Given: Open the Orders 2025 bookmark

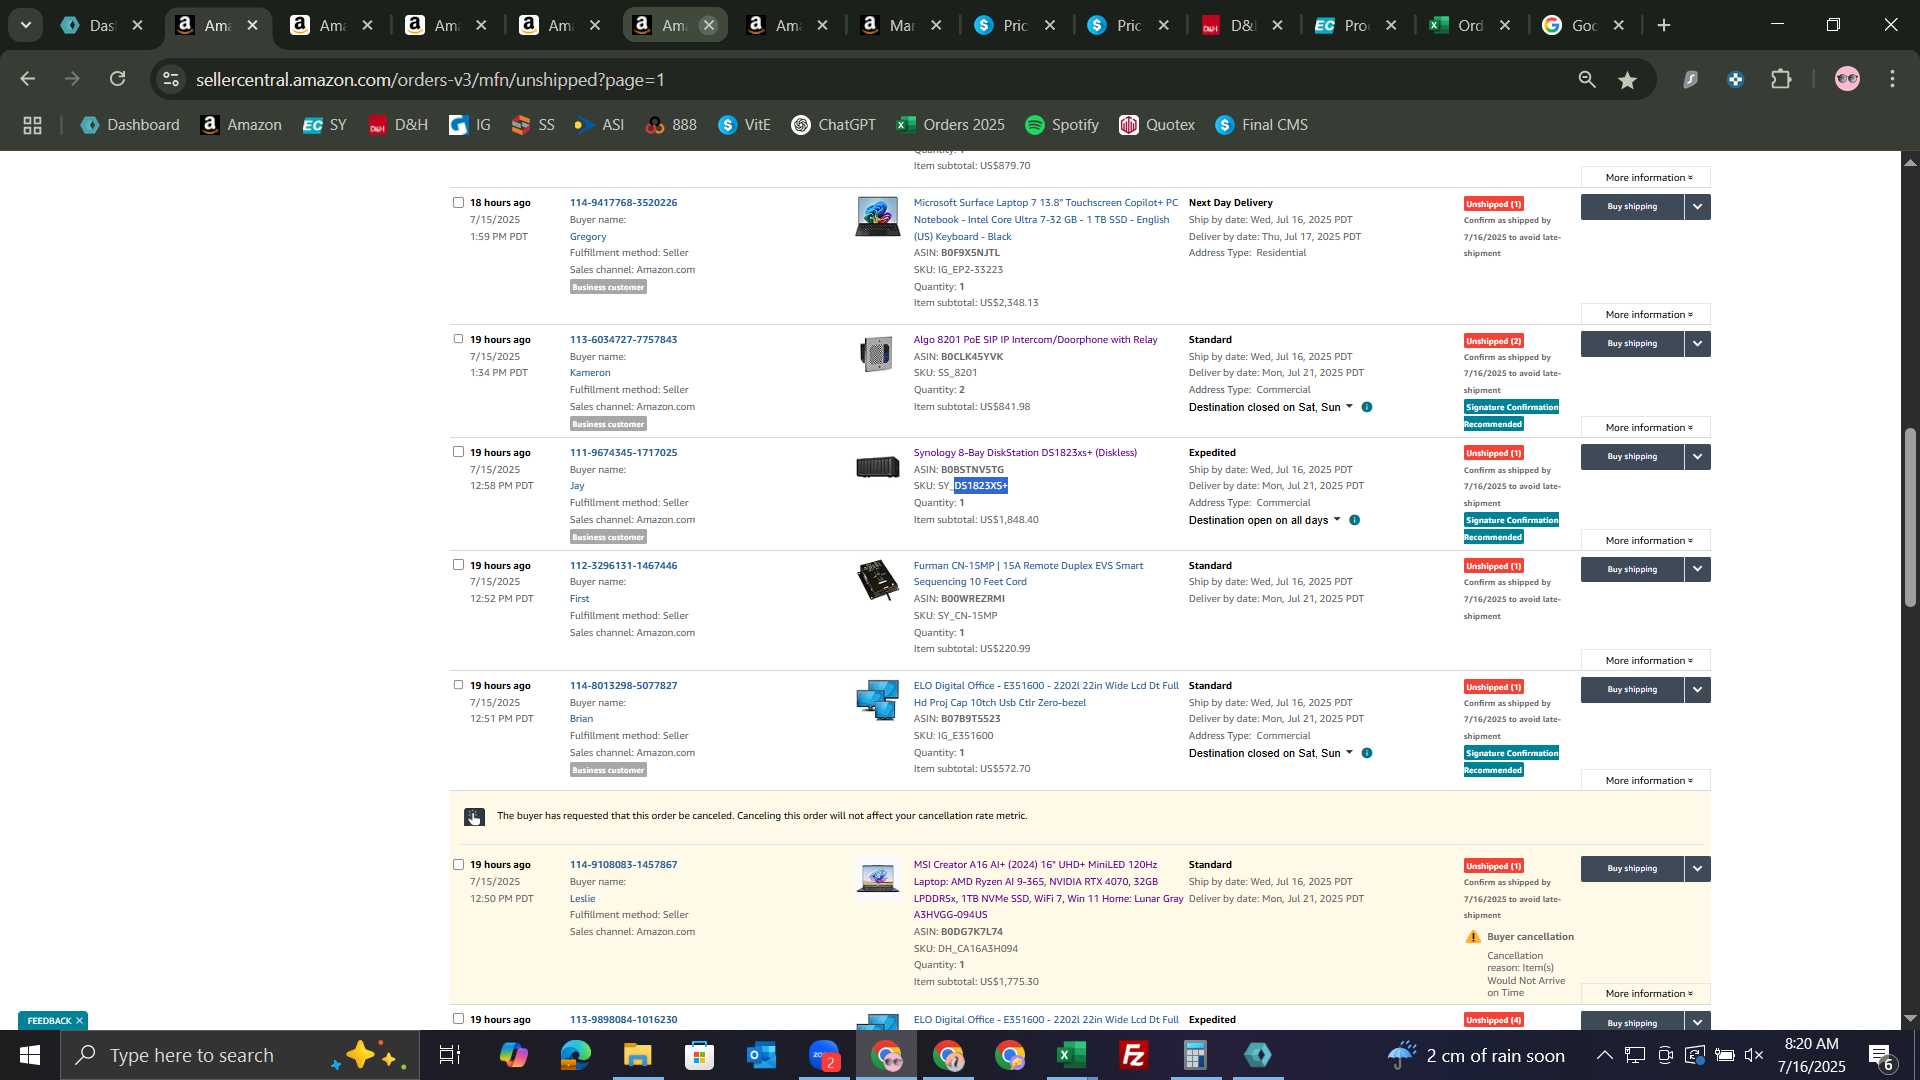Looking at the screenshot, I should click(950, 125).
